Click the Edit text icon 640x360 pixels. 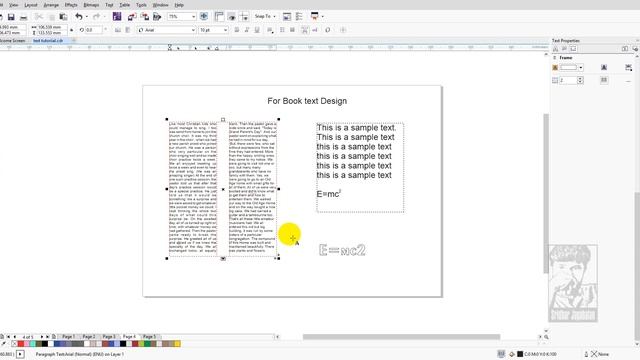315,30
